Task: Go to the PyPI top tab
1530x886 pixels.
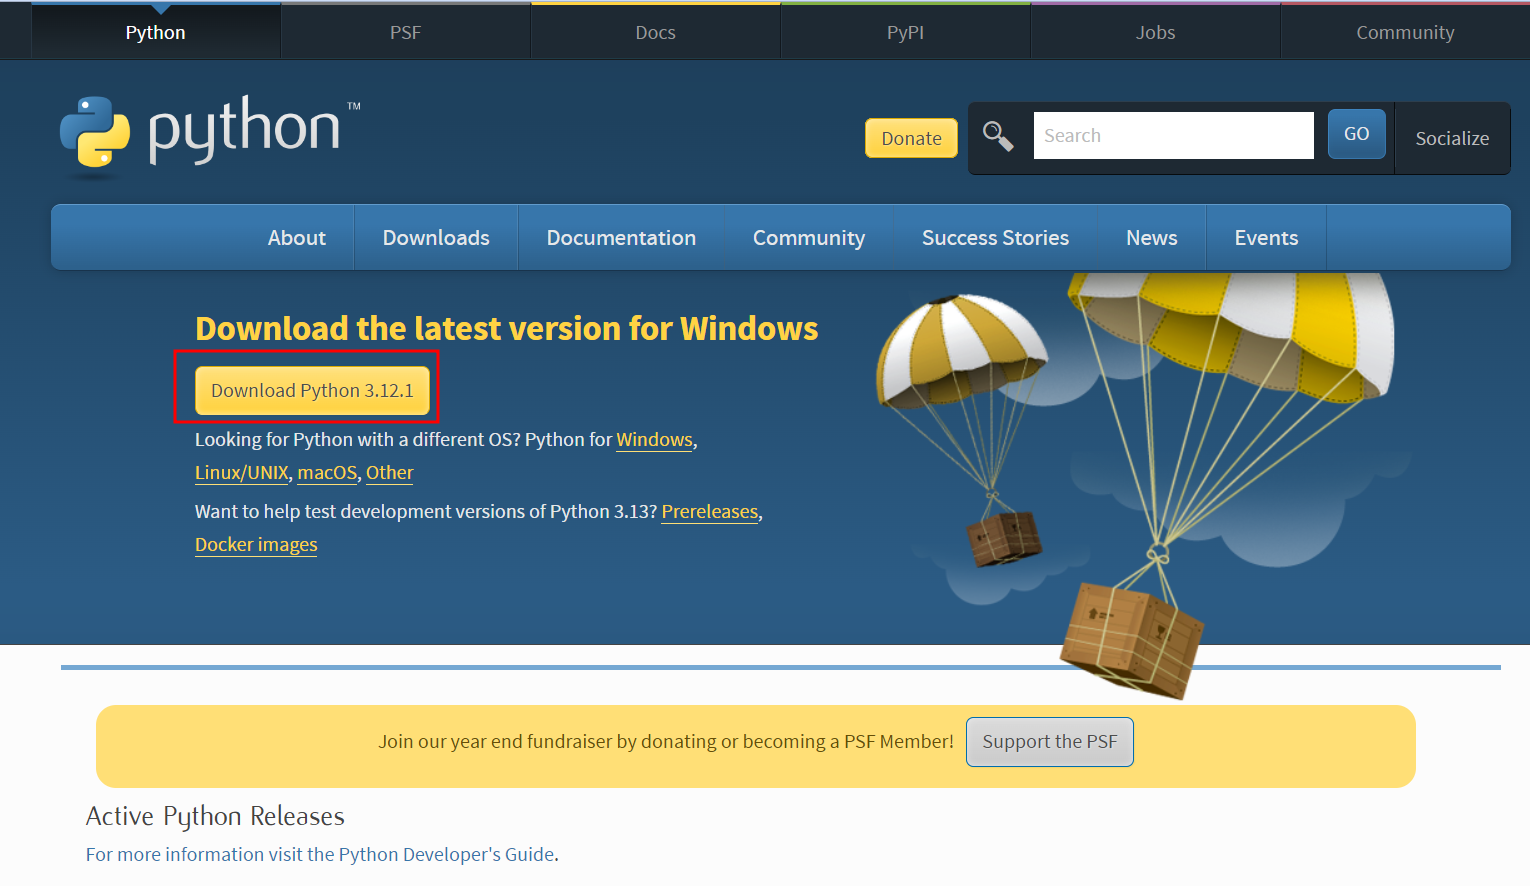Action: tap(905, 32)
